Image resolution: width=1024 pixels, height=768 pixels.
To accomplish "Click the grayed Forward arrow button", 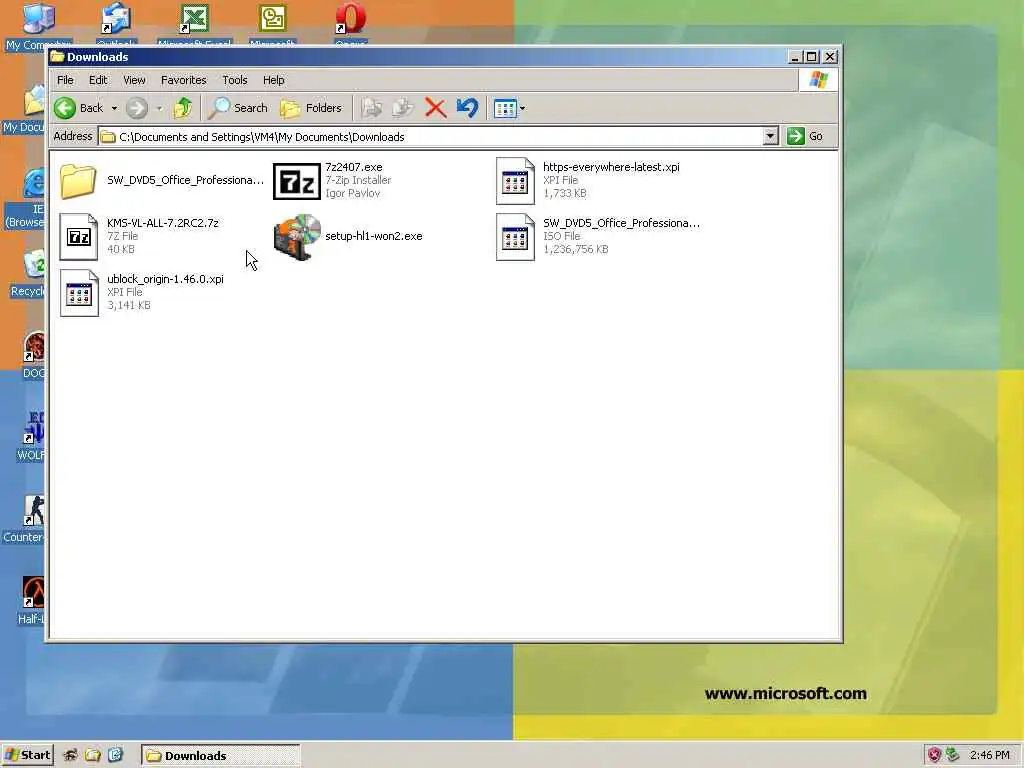I will (x=136, y=108).
